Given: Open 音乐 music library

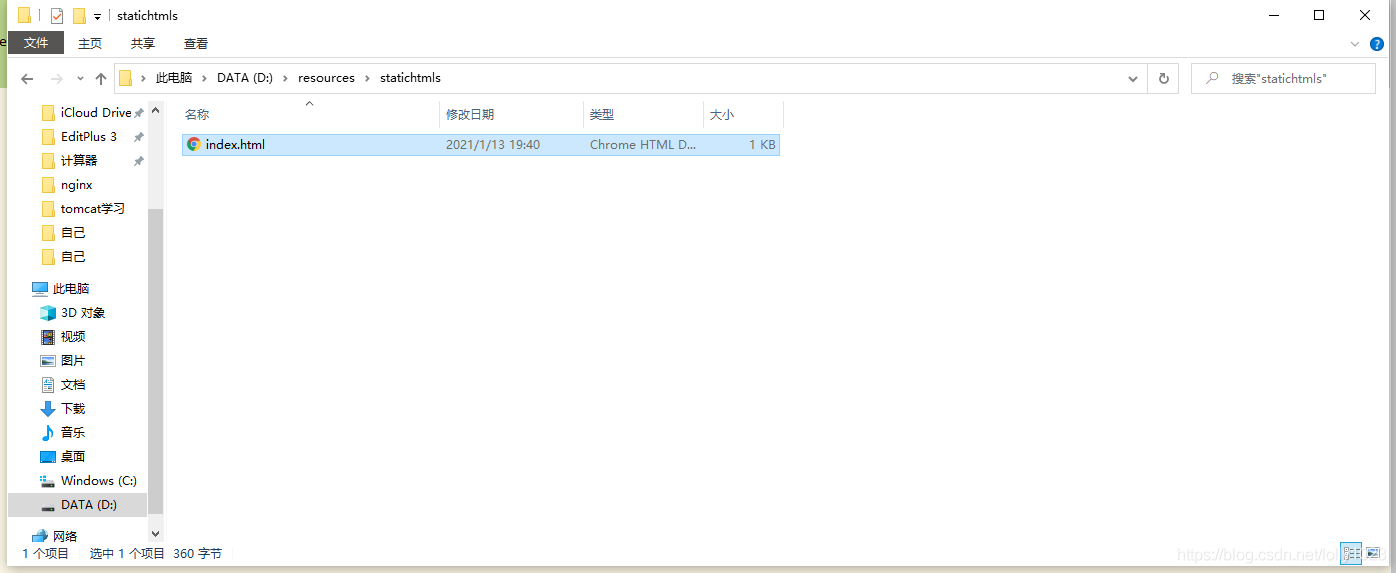Looking at the screenshot, I should (72, 433).
